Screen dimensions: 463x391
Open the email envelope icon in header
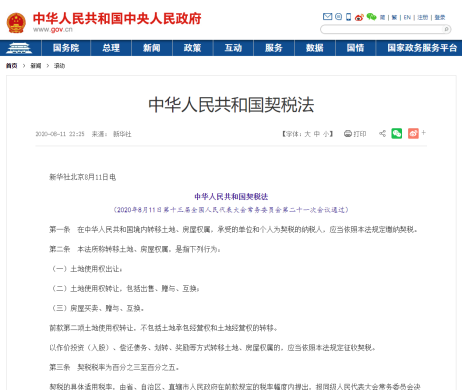click(x=327, y=17)
